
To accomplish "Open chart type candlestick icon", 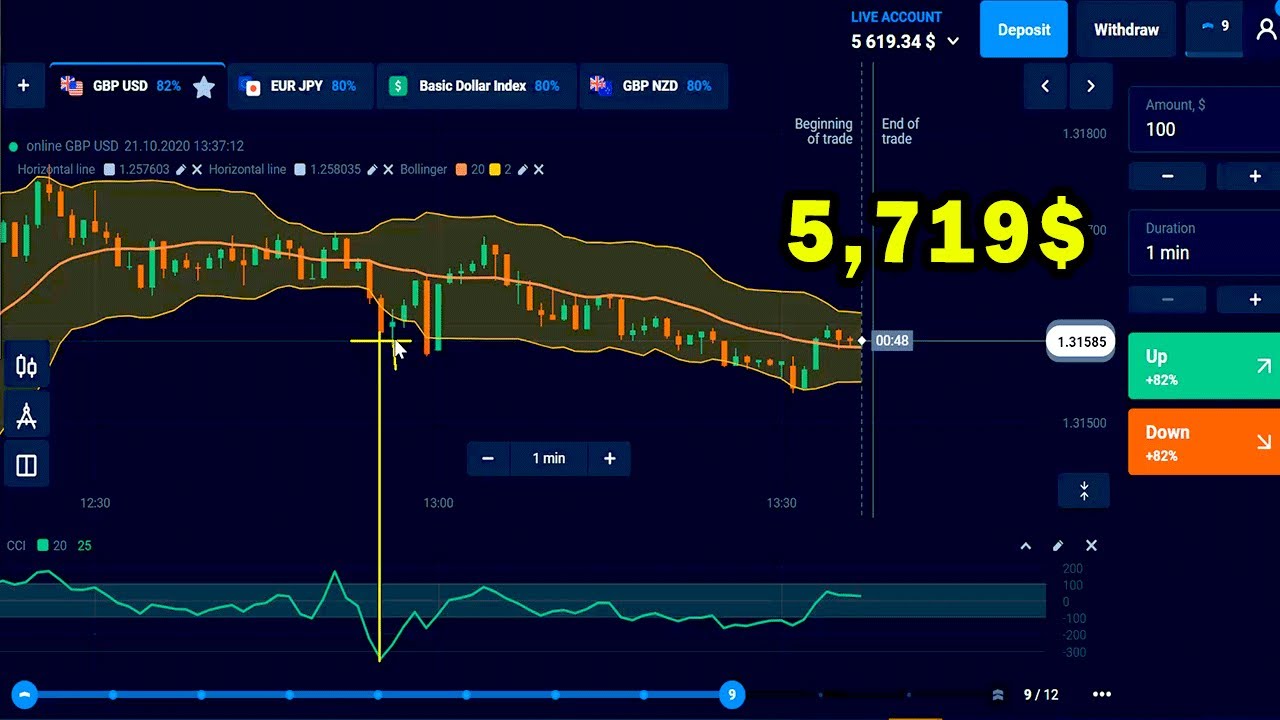I will (x=26, y=367).
